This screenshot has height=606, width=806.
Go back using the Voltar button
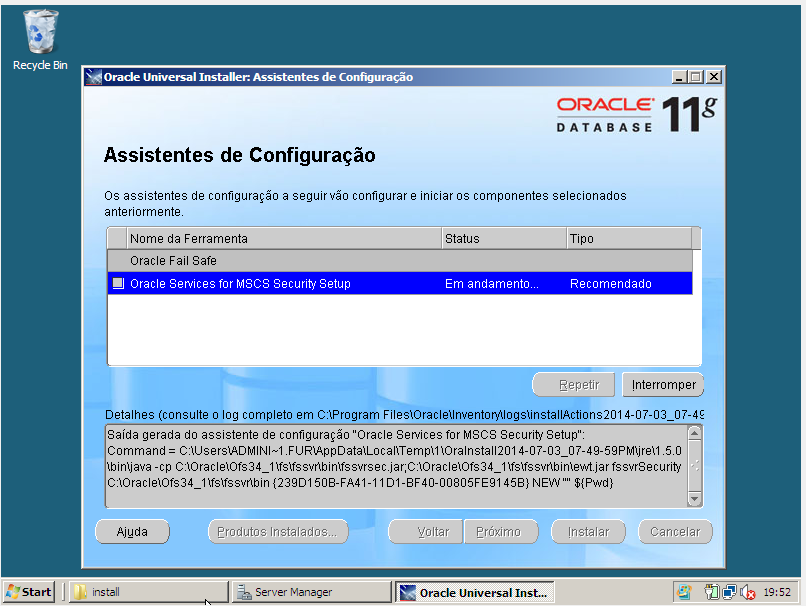(424, 531)
